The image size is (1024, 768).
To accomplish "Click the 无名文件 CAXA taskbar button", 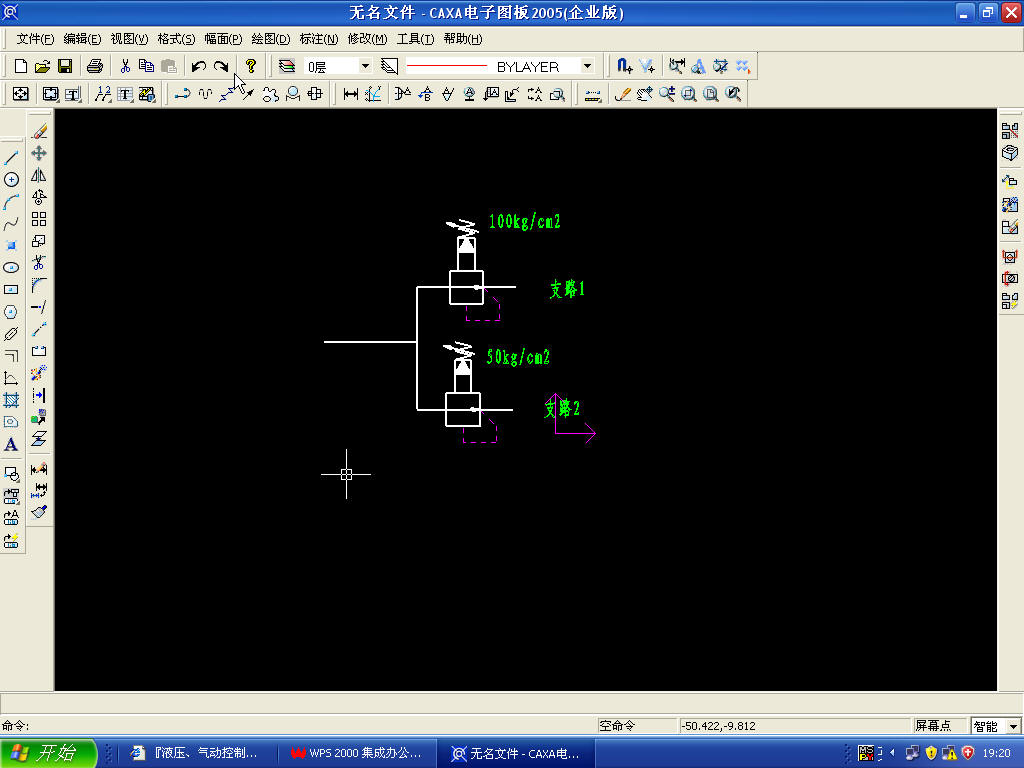I will [x=515, y=753].
